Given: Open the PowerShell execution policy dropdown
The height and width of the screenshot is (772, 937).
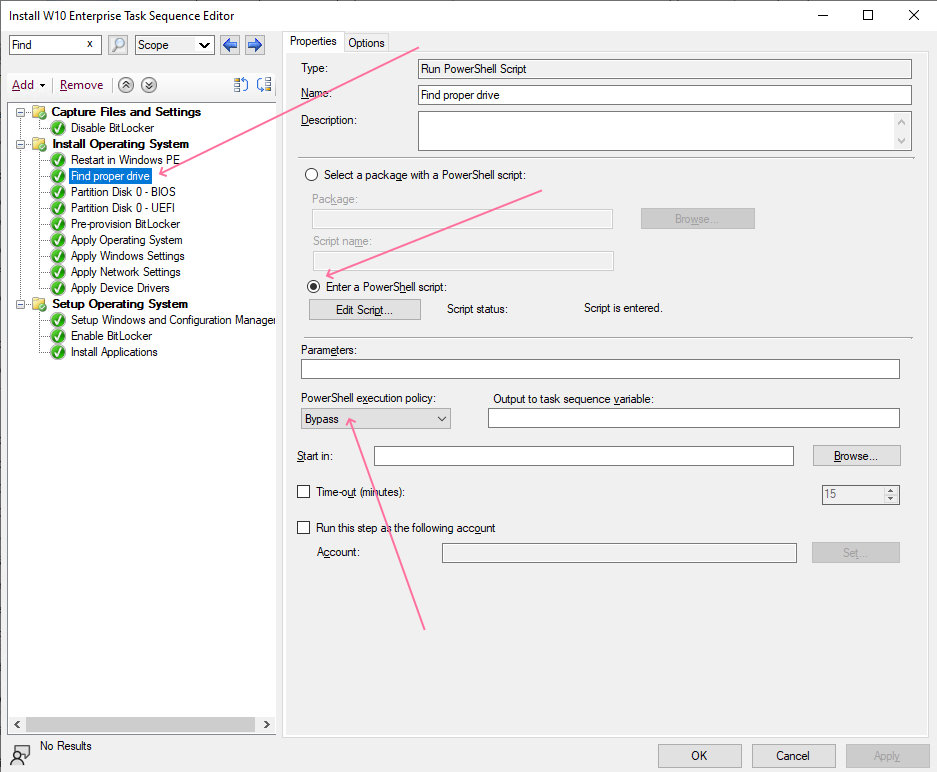Looking at the screenshot, I should click(x=376, y=419).
